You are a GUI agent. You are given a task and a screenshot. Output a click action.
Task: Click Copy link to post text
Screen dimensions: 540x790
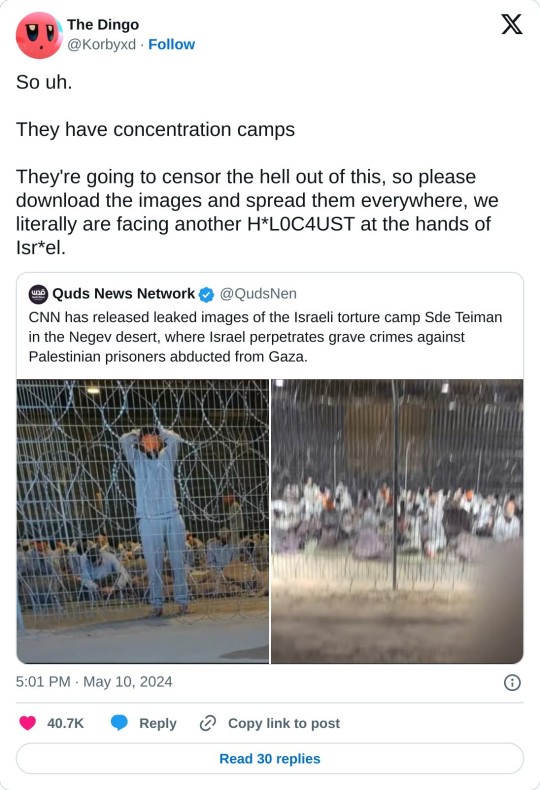[x=284, y=723]
